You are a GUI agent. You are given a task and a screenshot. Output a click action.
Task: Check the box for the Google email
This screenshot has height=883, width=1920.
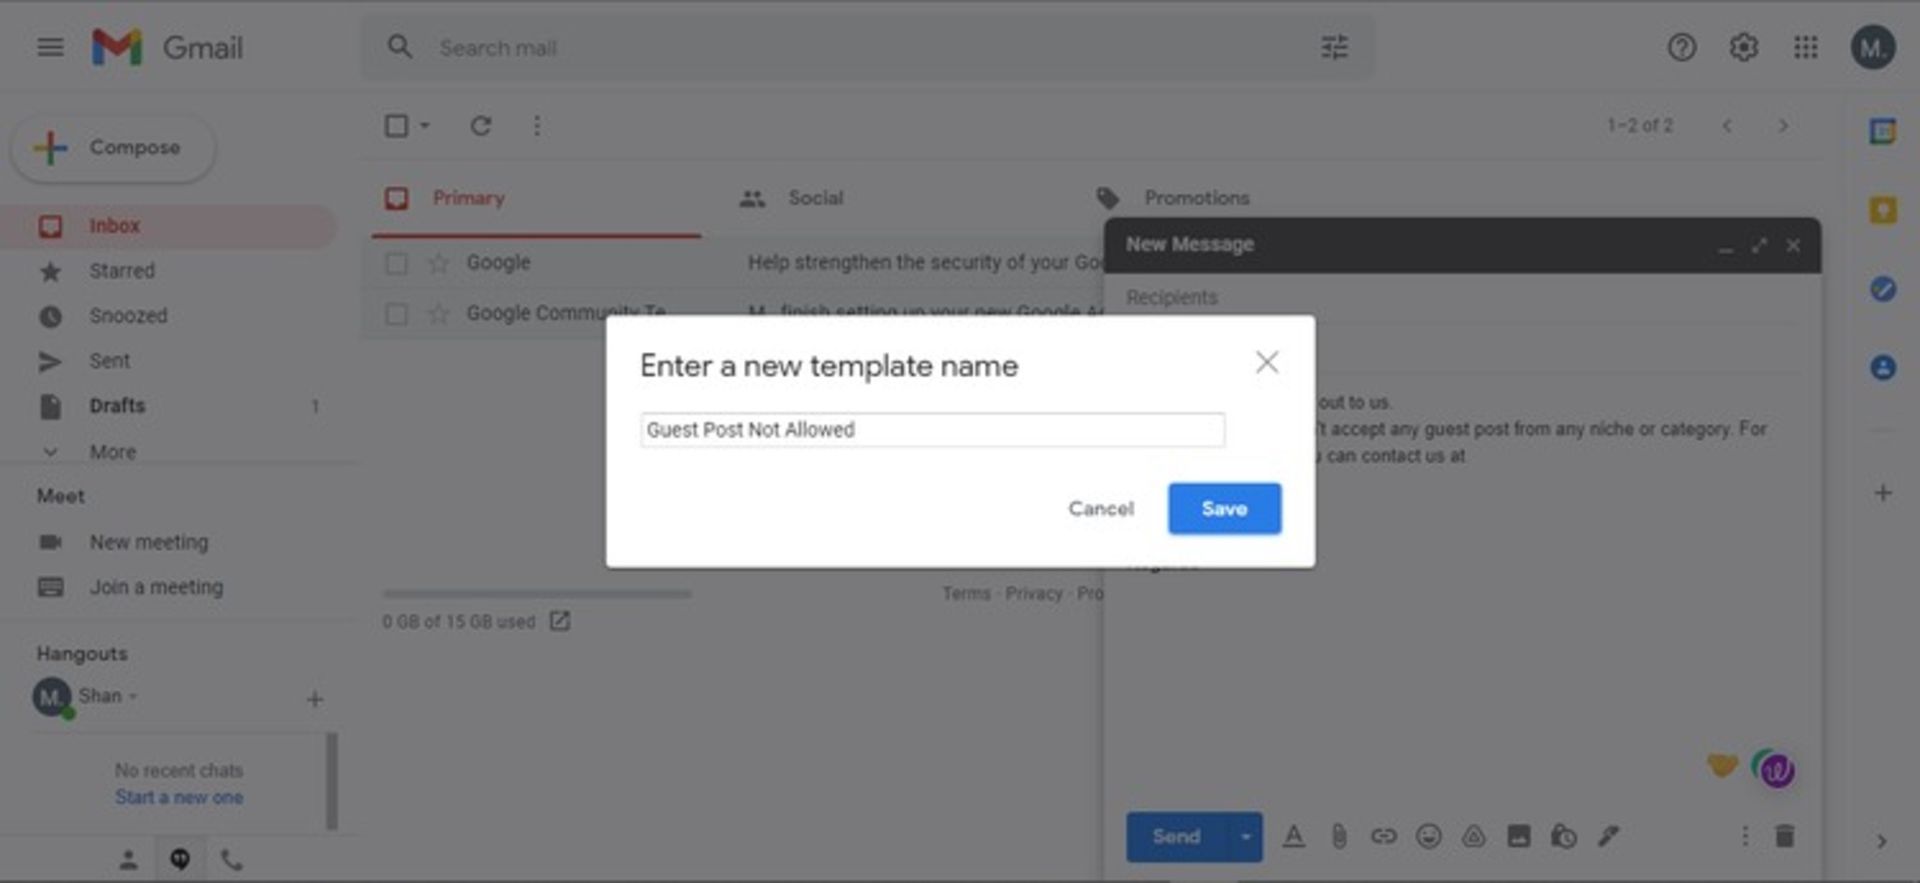pos(397,263)
